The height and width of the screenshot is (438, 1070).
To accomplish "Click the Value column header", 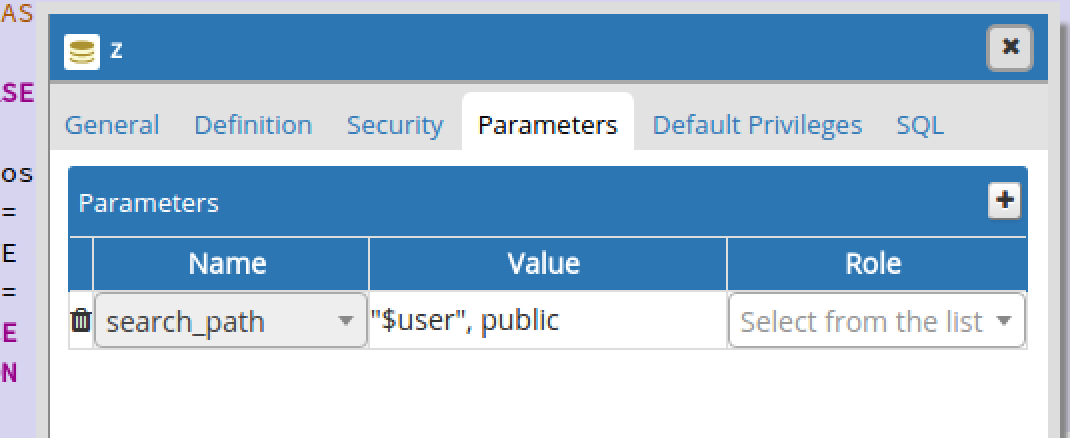I will click(x=544, y=263).
